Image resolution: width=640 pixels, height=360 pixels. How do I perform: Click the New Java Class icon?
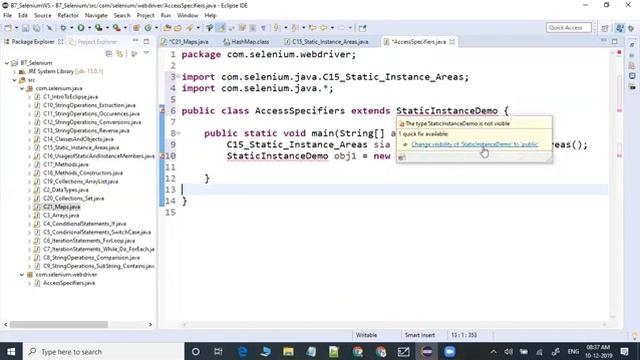(148, 28)
